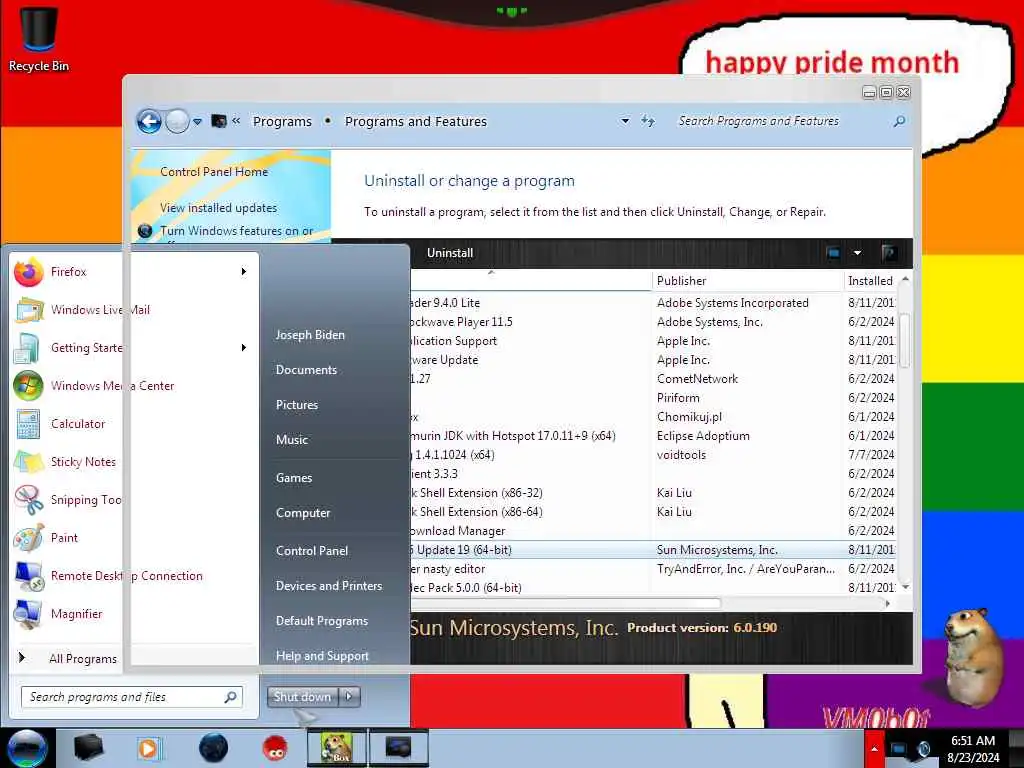Click Search programs and files field
Viewport: 1024px width, 768px height.
pos(132,697)
